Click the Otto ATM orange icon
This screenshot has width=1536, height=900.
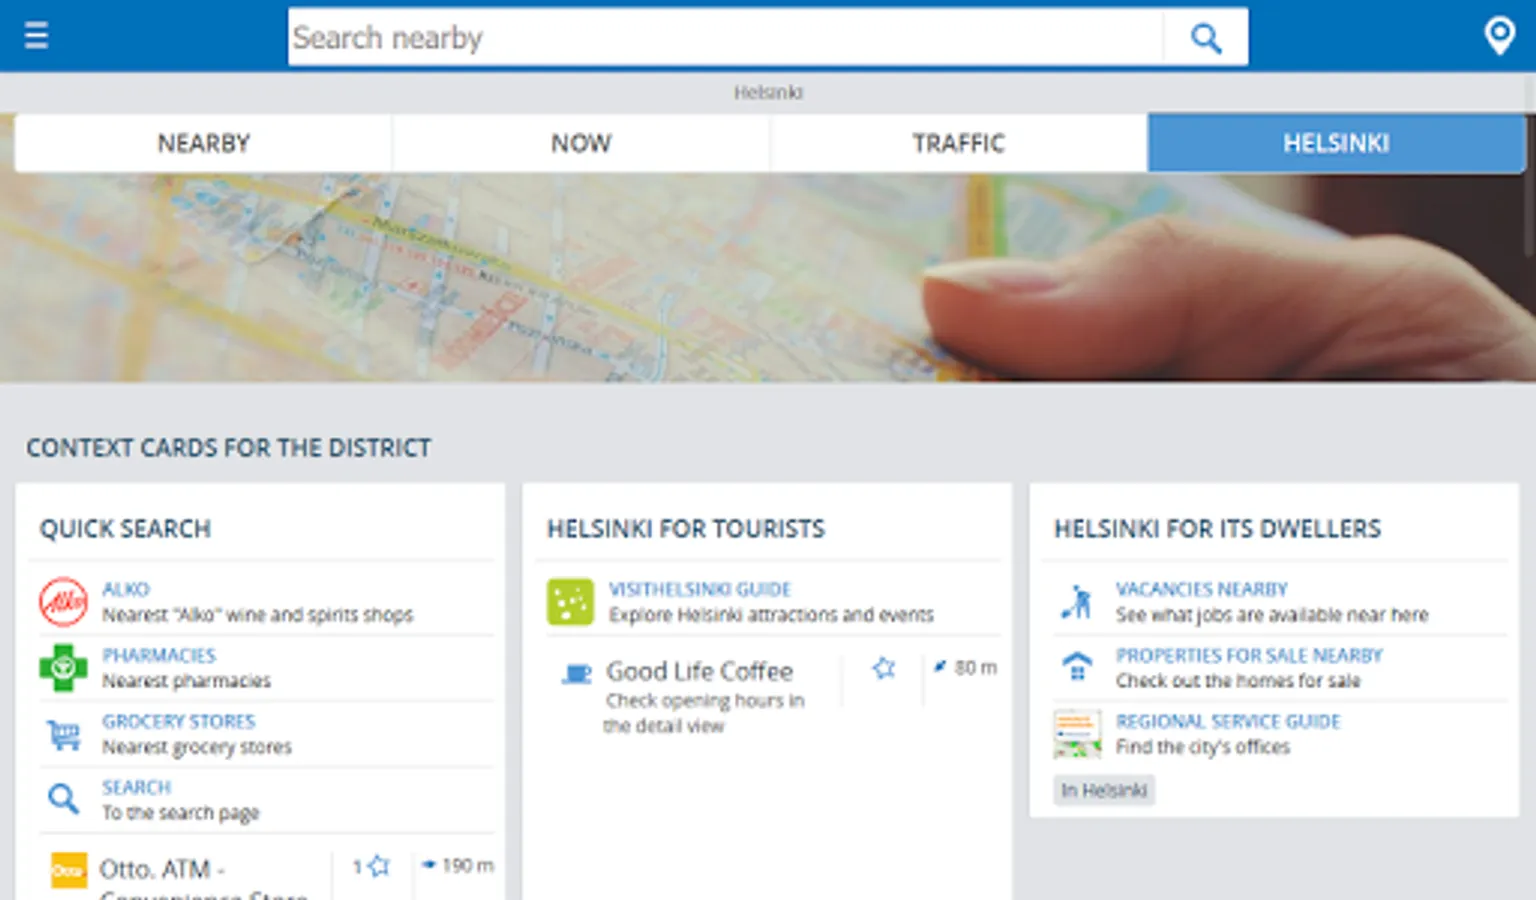pos(69,870)
